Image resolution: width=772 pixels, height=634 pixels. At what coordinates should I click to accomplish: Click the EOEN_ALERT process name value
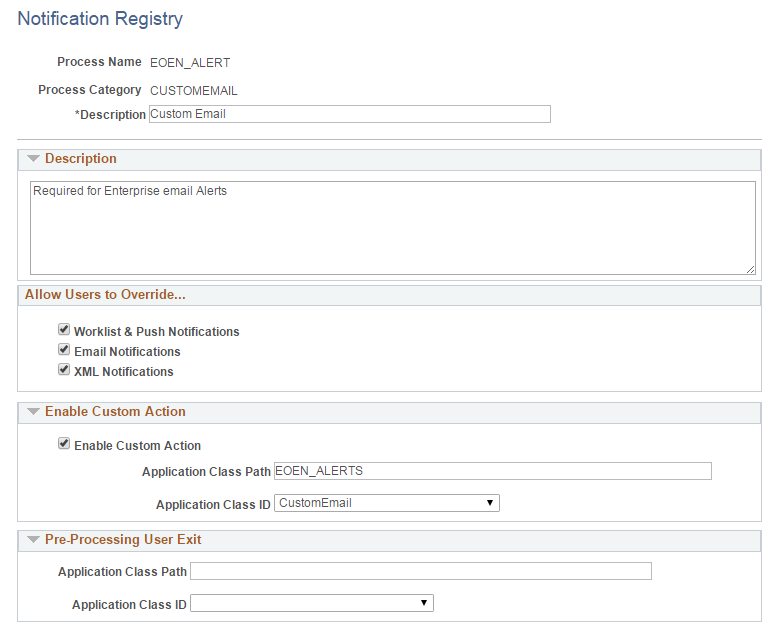coord(190,63)
